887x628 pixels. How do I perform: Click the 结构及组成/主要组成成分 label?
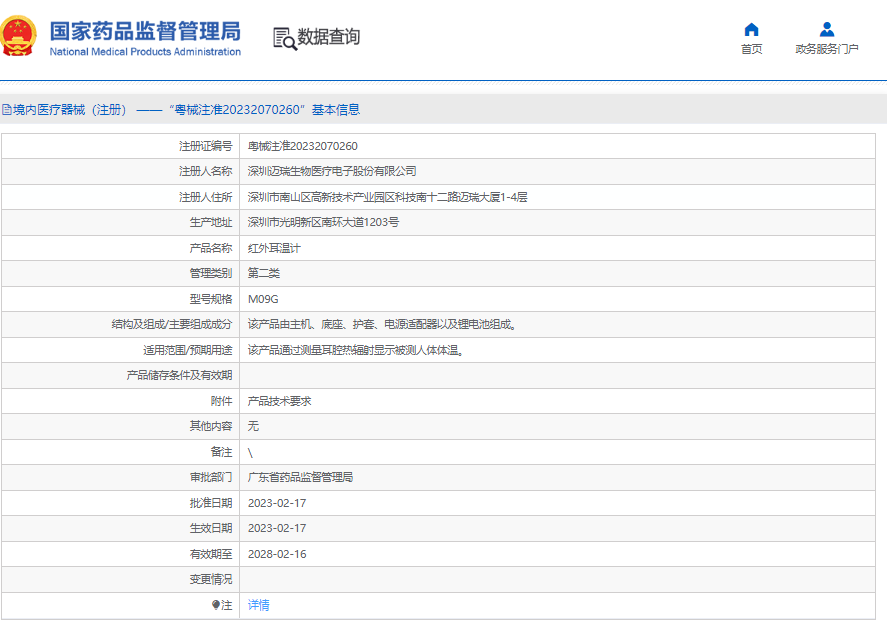coord(172,324)
